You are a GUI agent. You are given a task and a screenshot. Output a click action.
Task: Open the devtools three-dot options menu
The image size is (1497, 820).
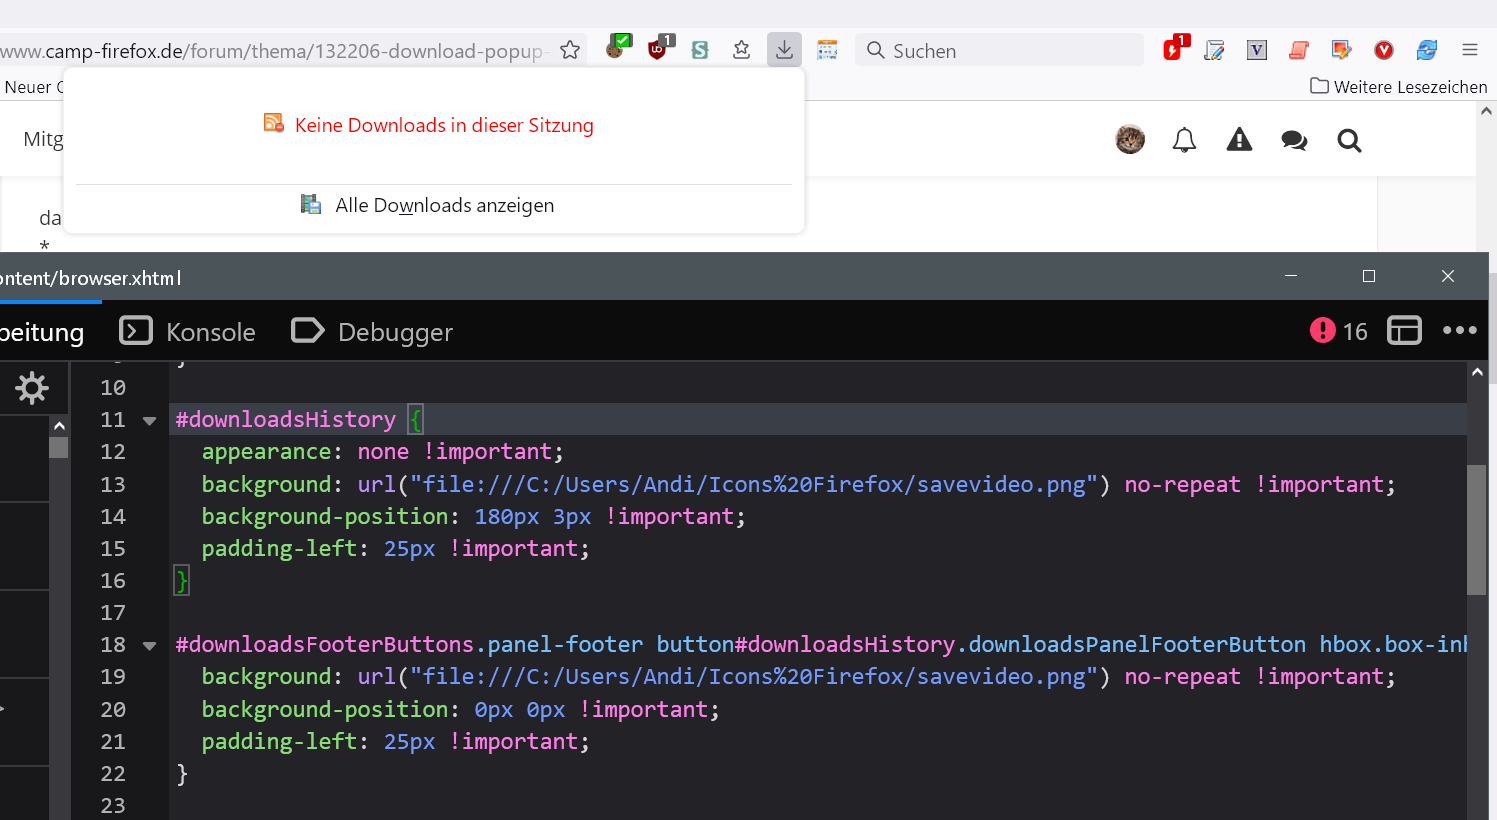pyautogui.click(x=1459, y=331)
